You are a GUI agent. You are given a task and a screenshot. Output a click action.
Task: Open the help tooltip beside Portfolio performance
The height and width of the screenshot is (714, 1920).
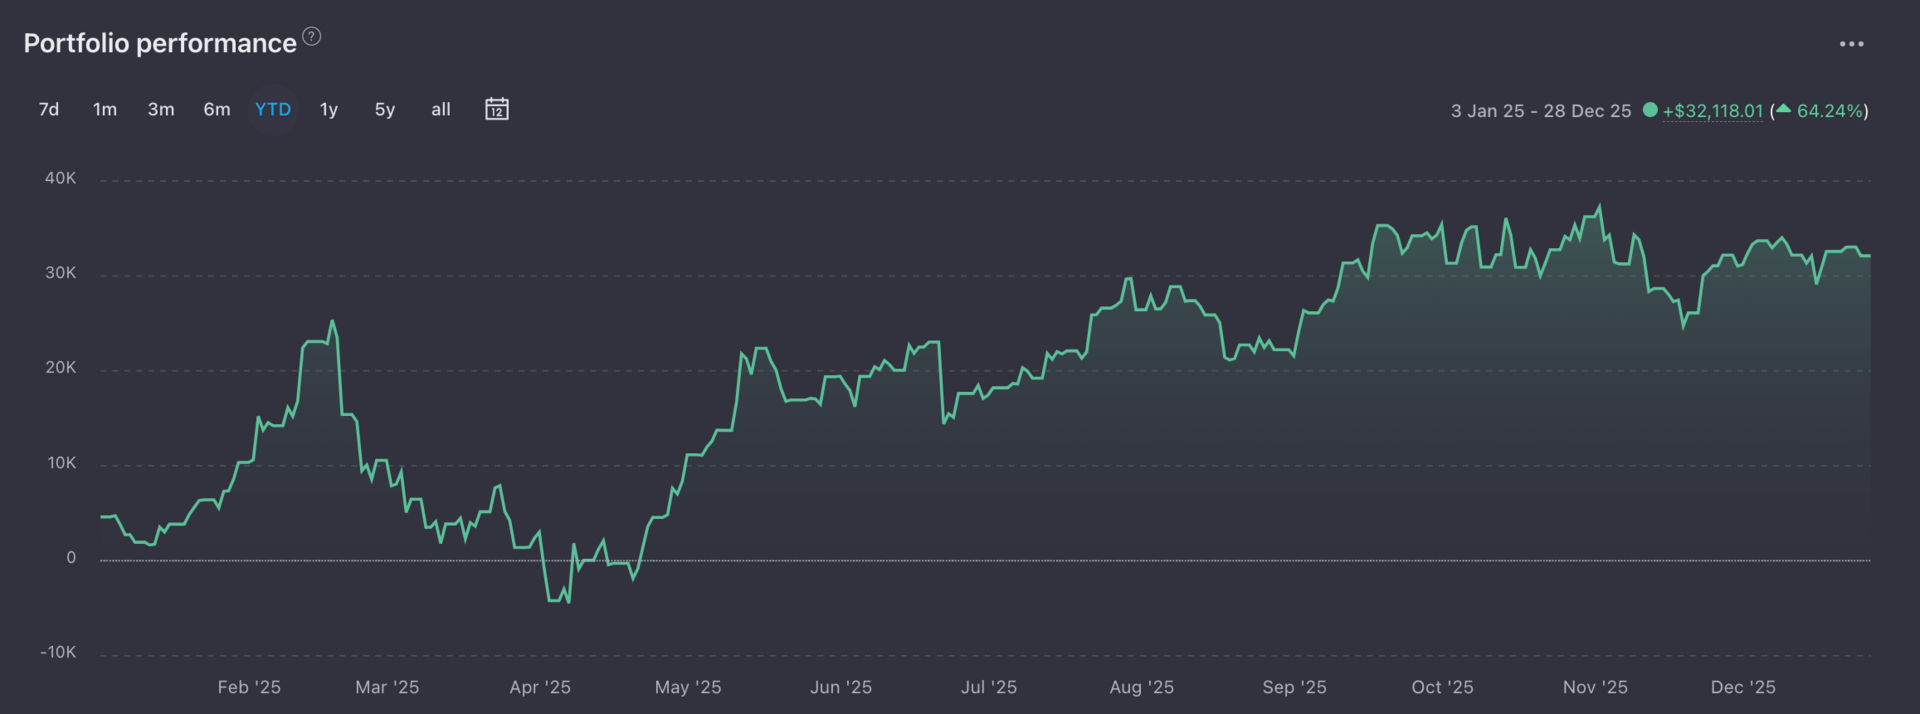(312, 37)
